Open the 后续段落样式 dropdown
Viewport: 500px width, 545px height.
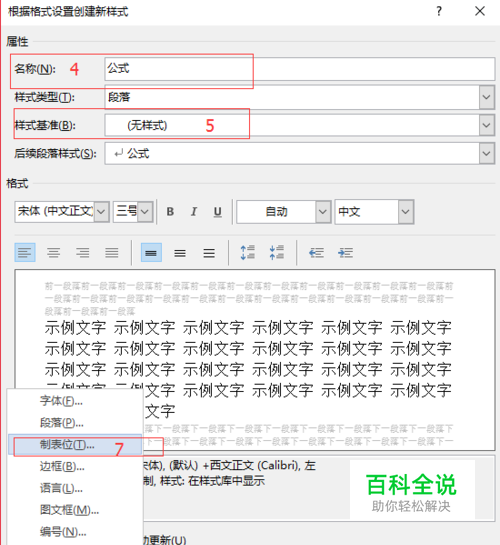[487, 153]
